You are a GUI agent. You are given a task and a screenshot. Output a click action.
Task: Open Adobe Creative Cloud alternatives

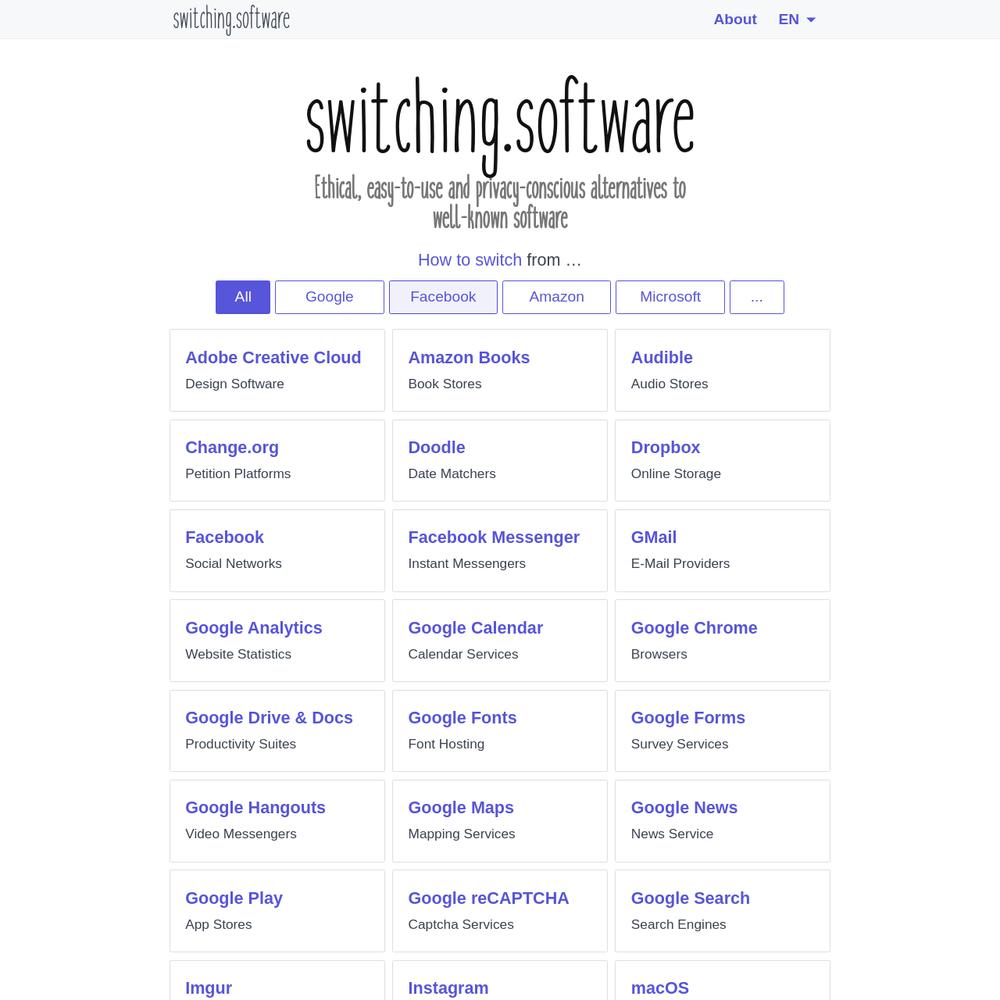pyautogui.click(x=277, y=370)
